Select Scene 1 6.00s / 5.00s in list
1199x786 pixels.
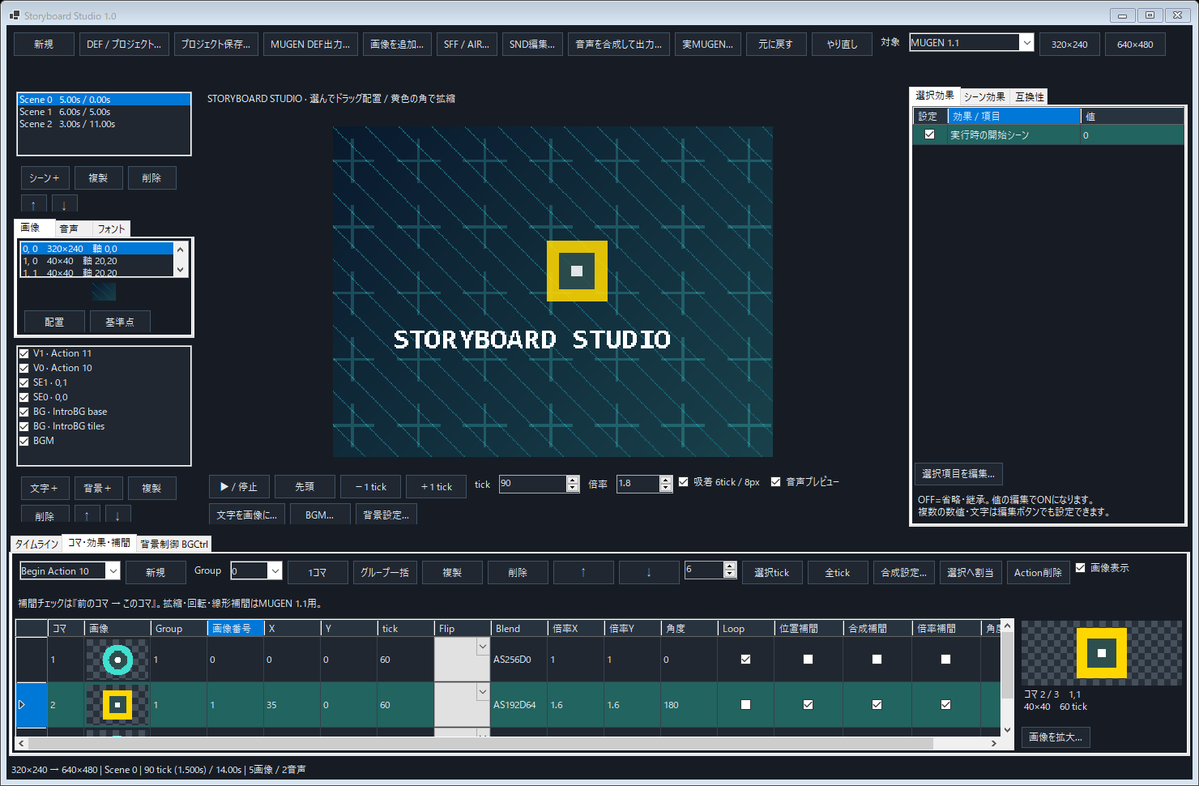(104, 112)
